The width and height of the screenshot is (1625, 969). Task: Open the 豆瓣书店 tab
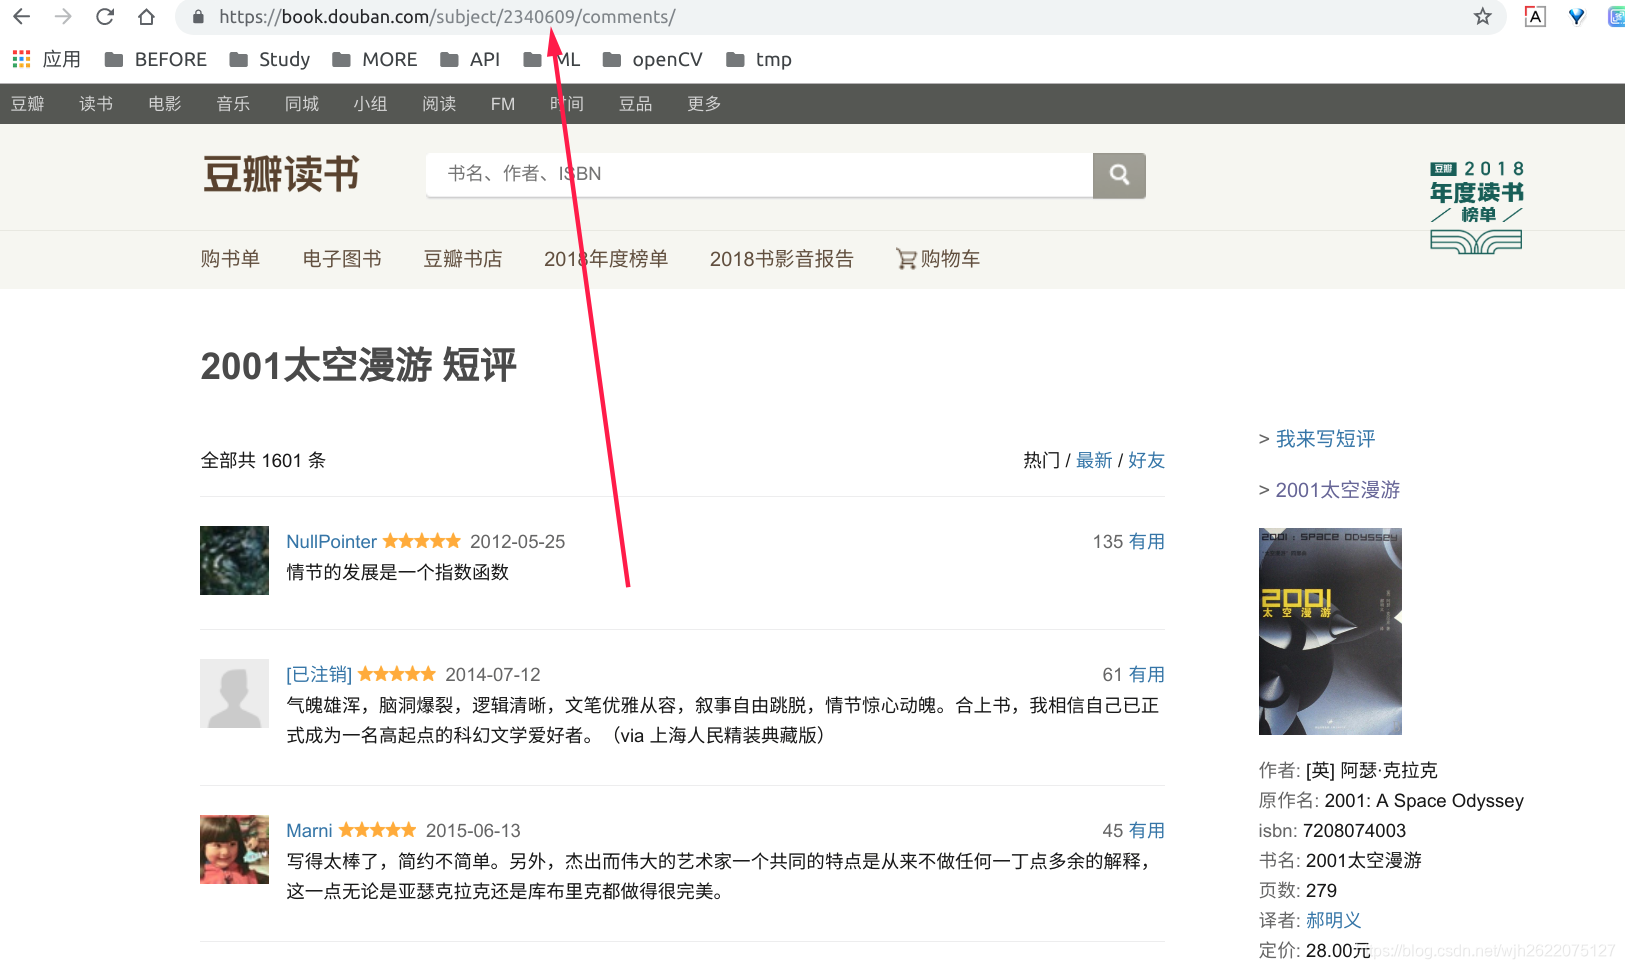463,259
